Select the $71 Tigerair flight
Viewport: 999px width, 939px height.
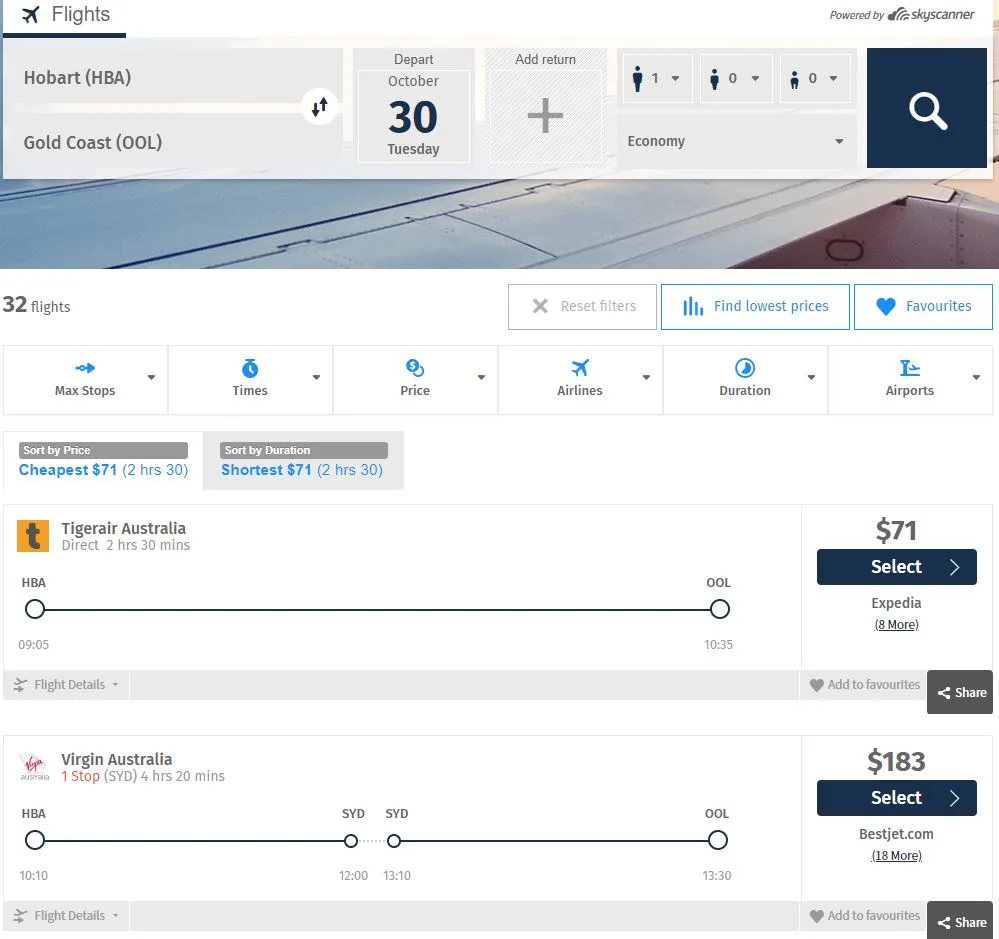[x=896, y=567]
